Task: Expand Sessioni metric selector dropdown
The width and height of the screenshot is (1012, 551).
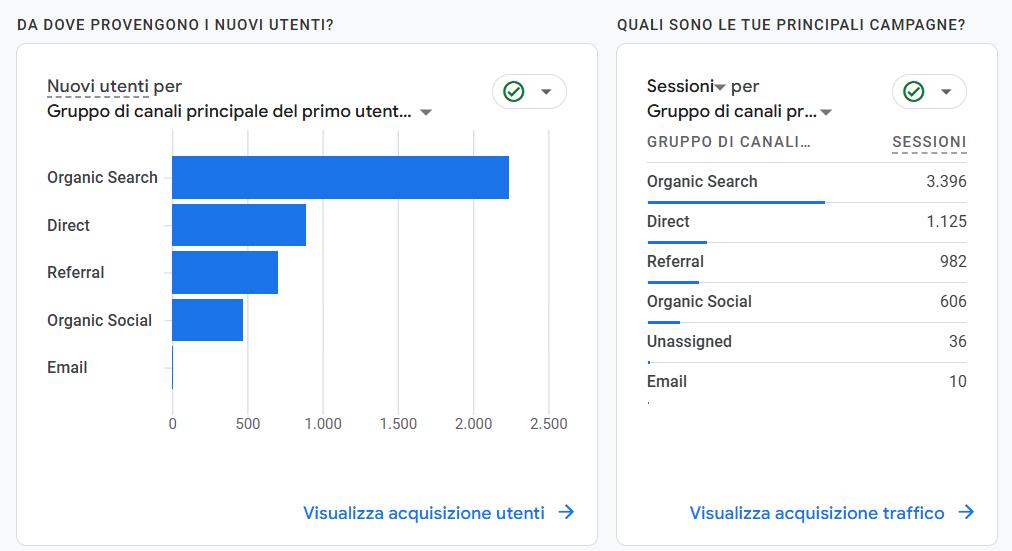Action: pos(720,88)
